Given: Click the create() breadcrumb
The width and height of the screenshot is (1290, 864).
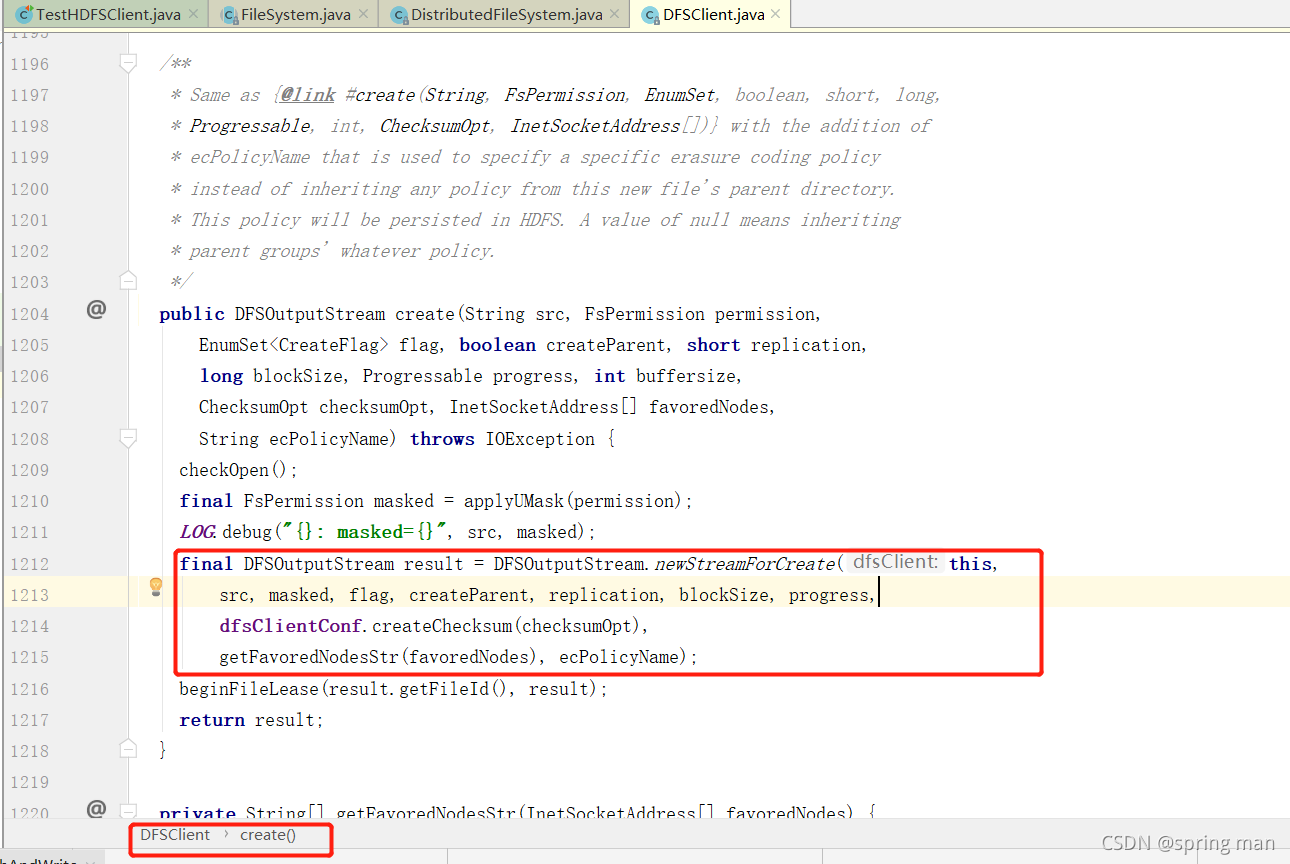Looking at the screenshot, I should (x=268, y=835).
